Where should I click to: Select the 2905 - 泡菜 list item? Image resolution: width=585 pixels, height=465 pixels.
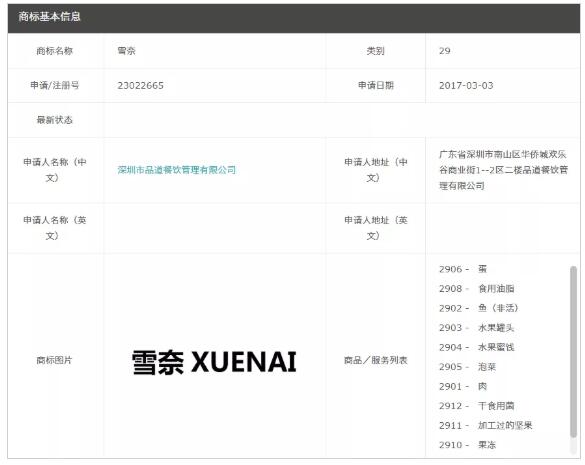tap(467, 367)
